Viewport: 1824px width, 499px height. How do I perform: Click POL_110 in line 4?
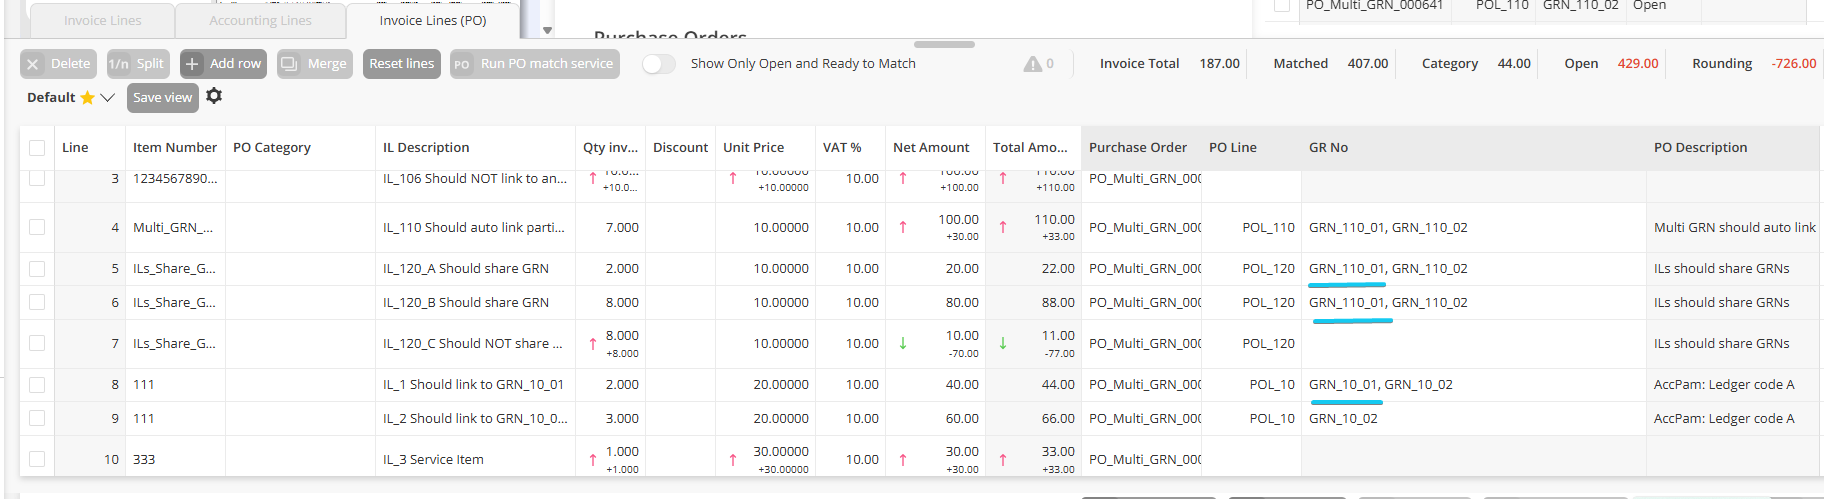pyautogui.click(x=1268, y=228)
